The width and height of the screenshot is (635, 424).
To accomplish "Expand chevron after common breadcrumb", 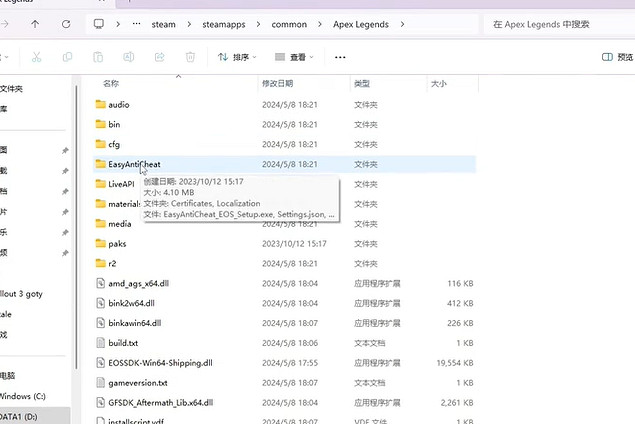I will pyautogui.click(x=320, y=24).
